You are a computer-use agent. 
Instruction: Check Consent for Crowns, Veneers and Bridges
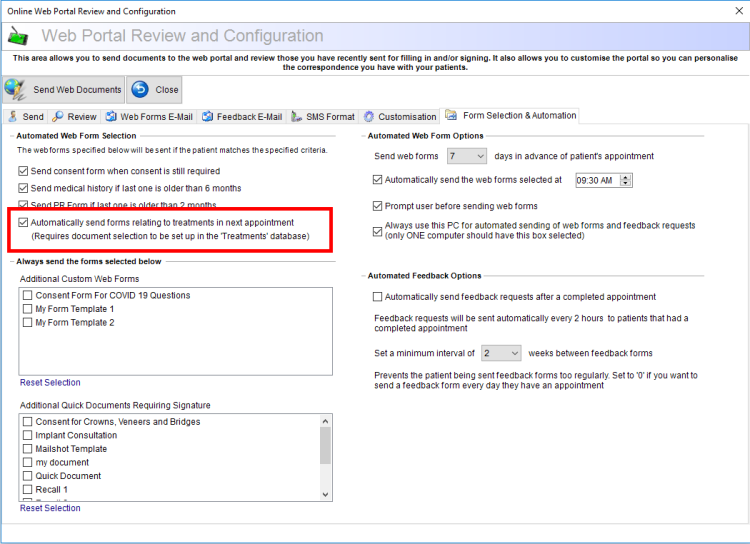(x=28, y=422)
